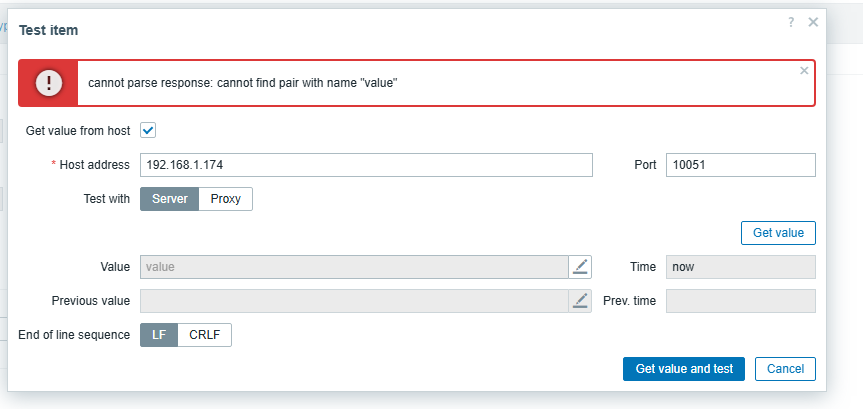Dismiss the error message banner
Image resolution: width=863 pixels, height=409 pixels.
click(804, 71)
